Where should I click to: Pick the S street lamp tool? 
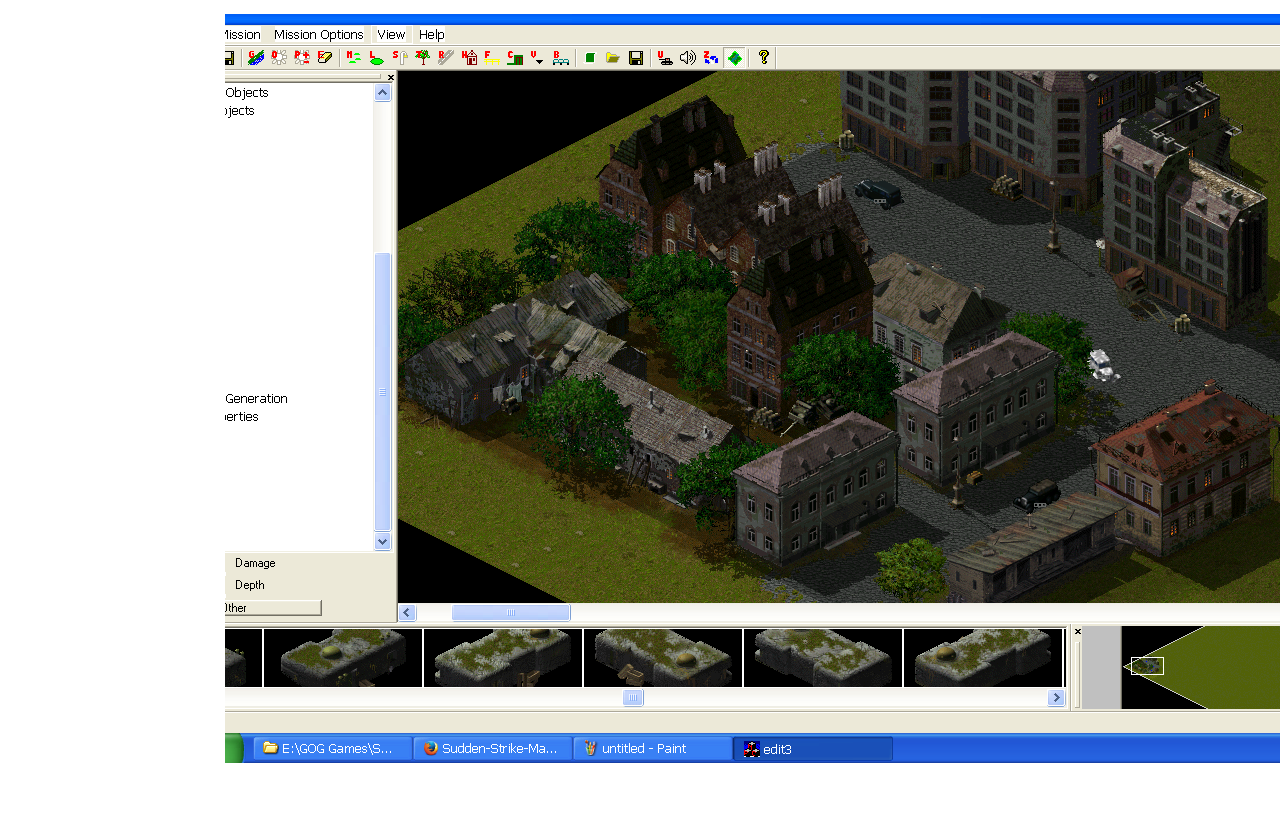[x=400, y=58]
